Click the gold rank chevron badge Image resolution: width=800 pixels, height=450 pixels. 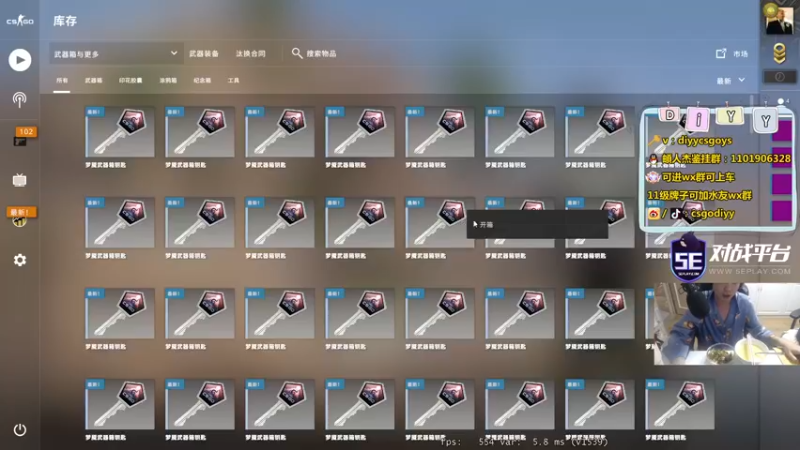coord(779,54)
